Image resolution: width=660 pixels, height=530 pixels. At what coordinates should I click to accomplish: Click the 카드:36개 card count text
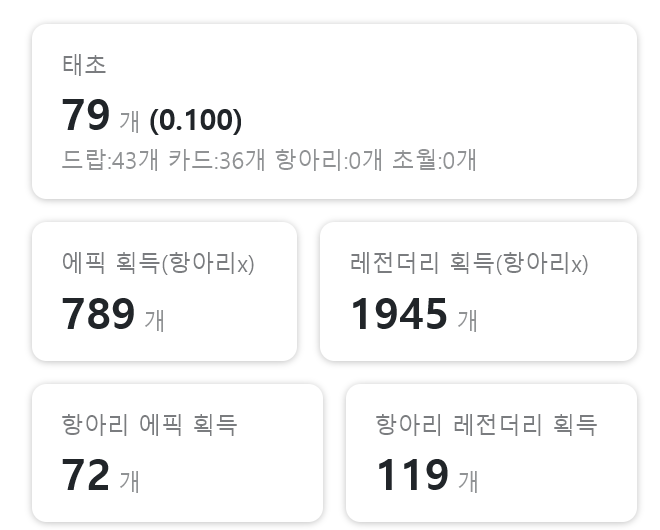[217, 160]
